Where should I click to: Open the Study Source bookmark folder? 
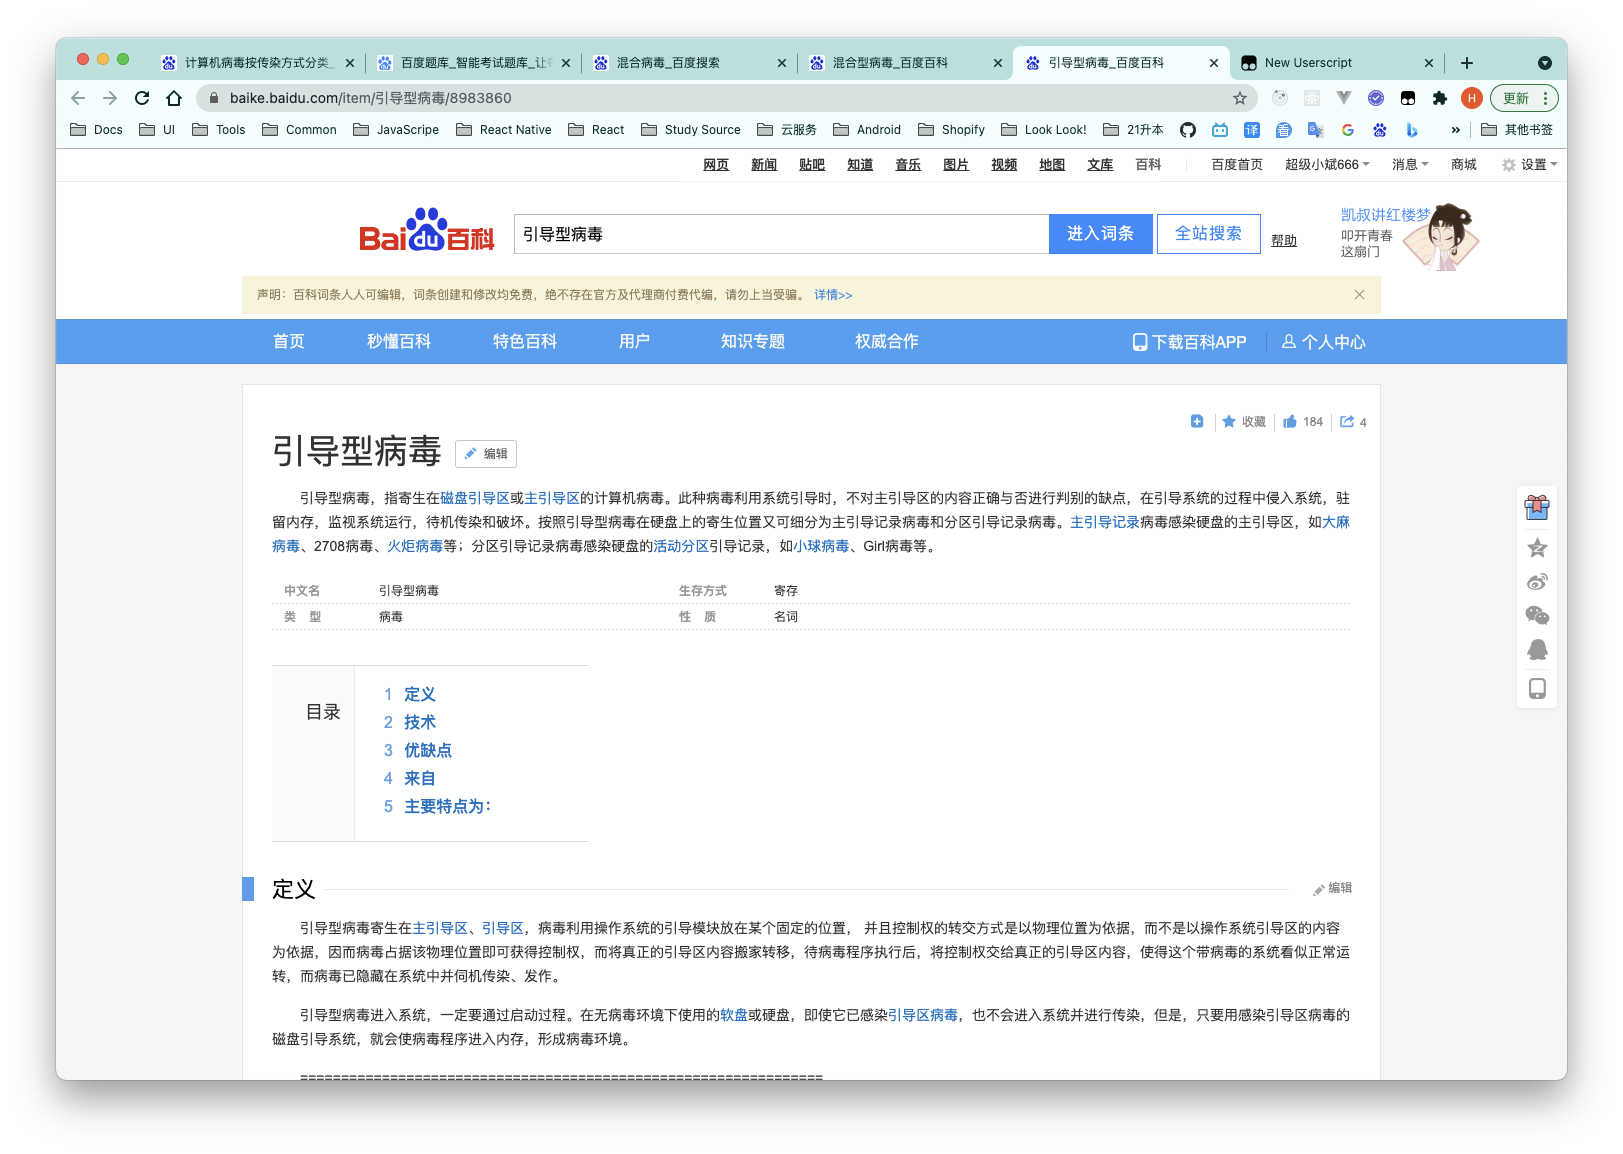(691, 130)
